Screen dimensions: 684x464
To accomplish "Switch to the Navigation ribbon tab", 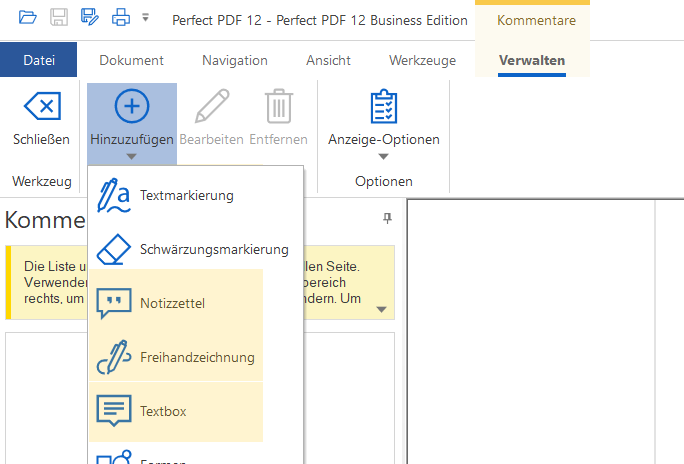I will click(234, 61).
